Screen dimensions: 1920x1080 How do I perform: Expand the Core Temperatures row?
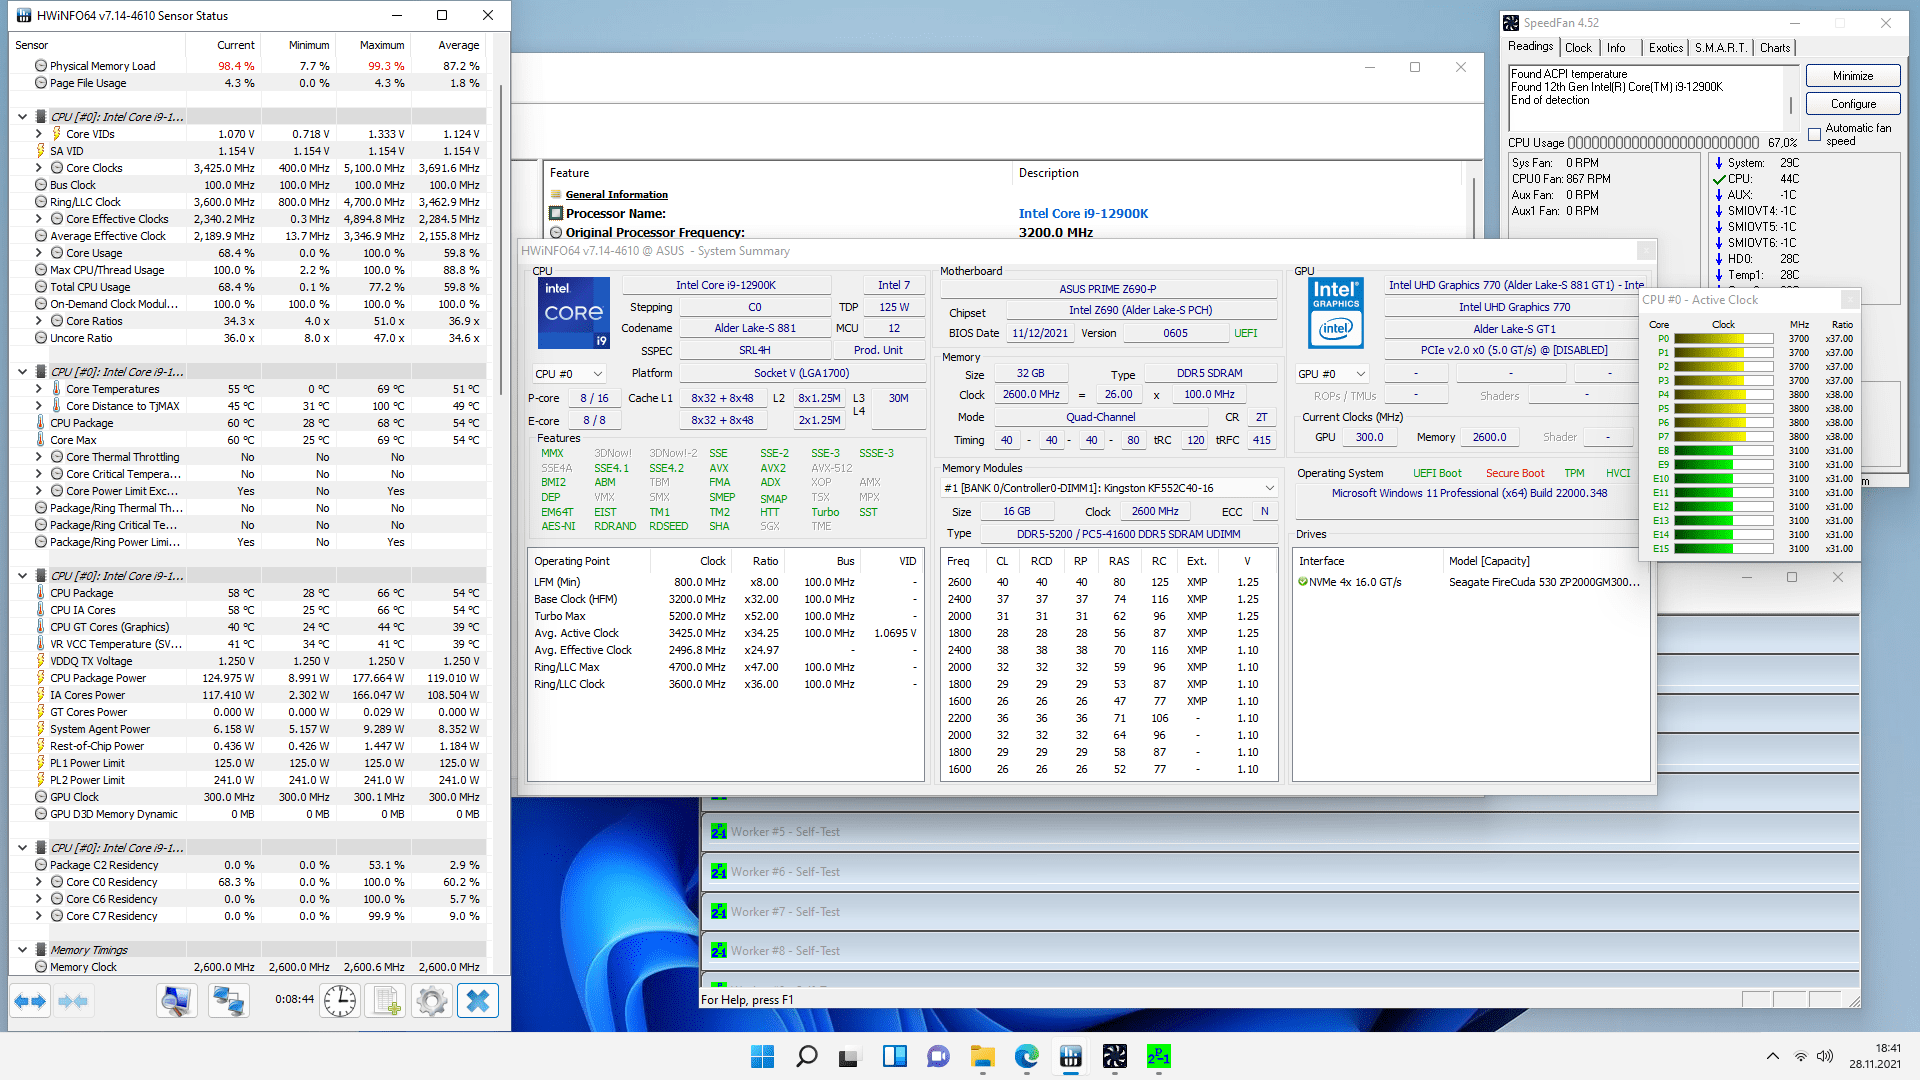[x=39, y=389]
